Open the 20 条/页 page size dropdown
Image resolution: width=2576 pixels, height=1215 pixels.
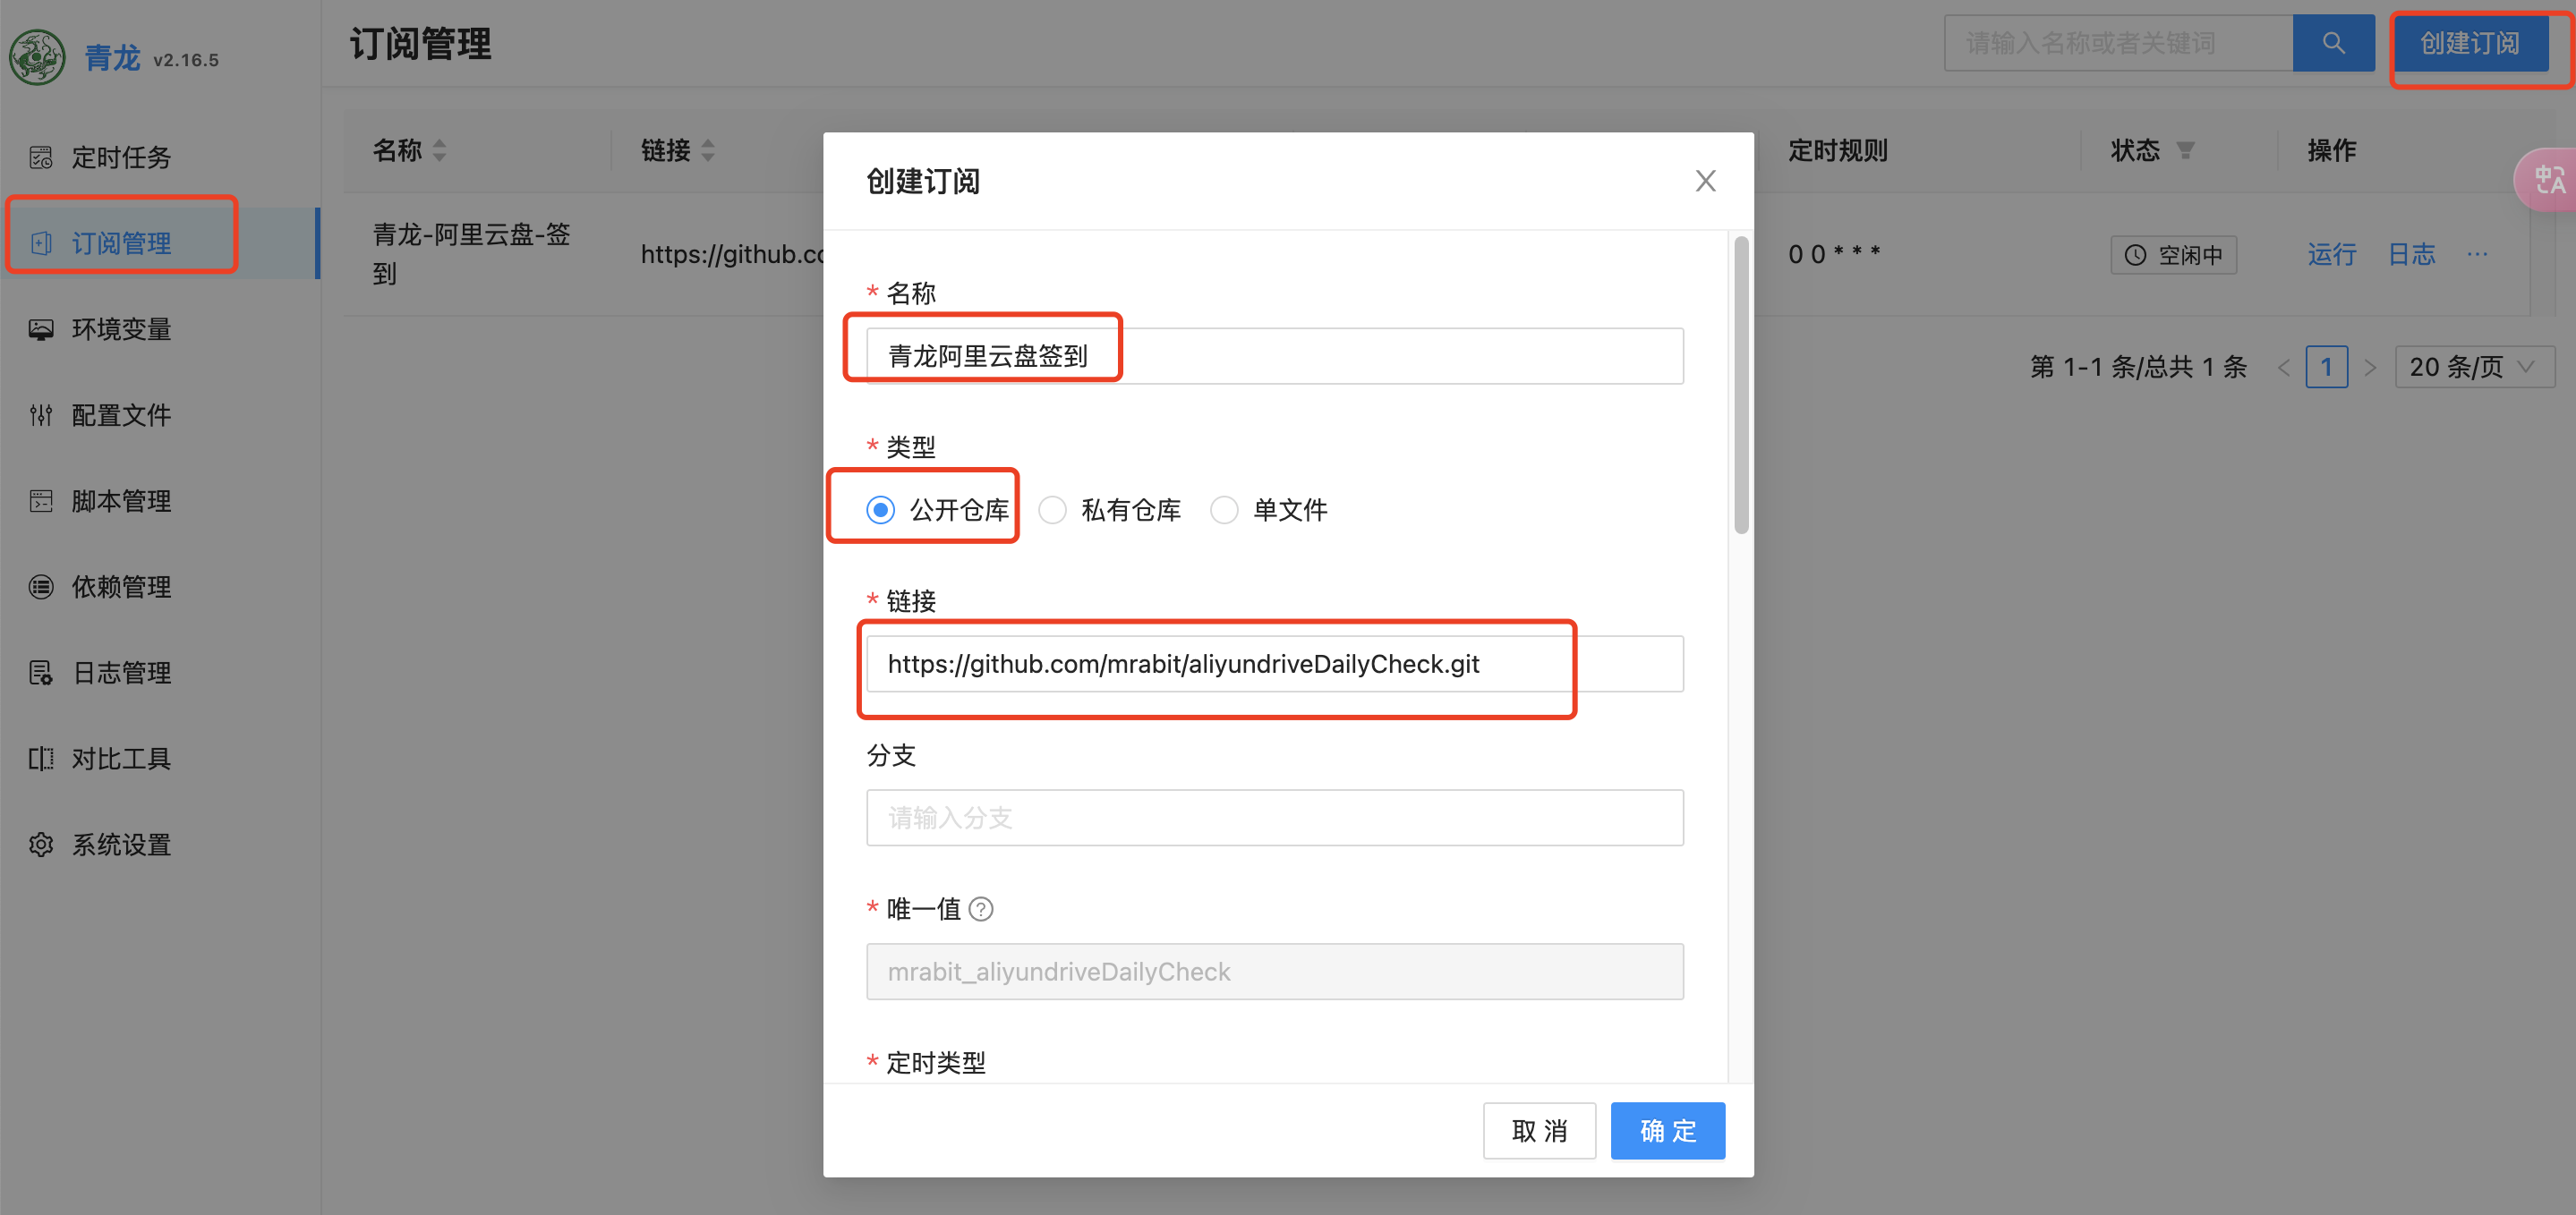[2474, 367]
